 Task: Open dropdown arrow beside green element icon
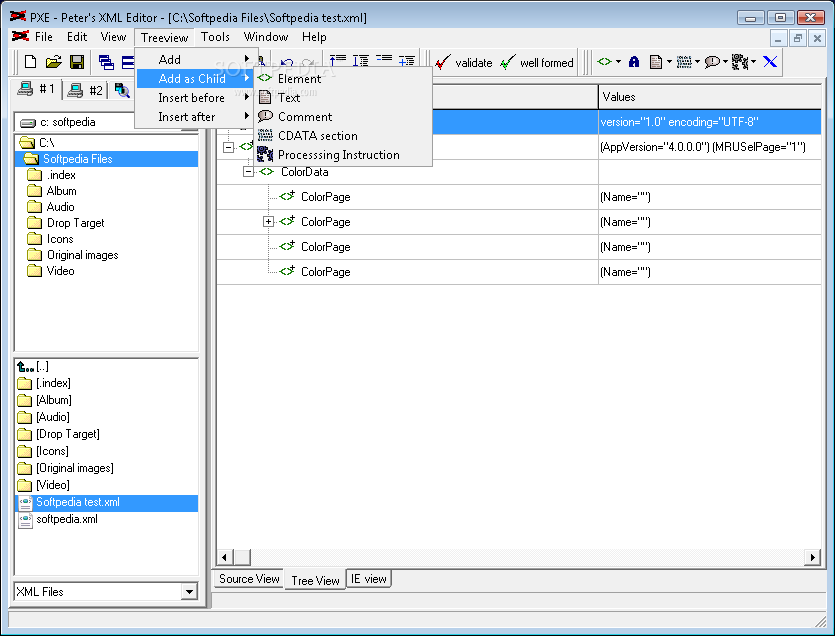(618, 62)
